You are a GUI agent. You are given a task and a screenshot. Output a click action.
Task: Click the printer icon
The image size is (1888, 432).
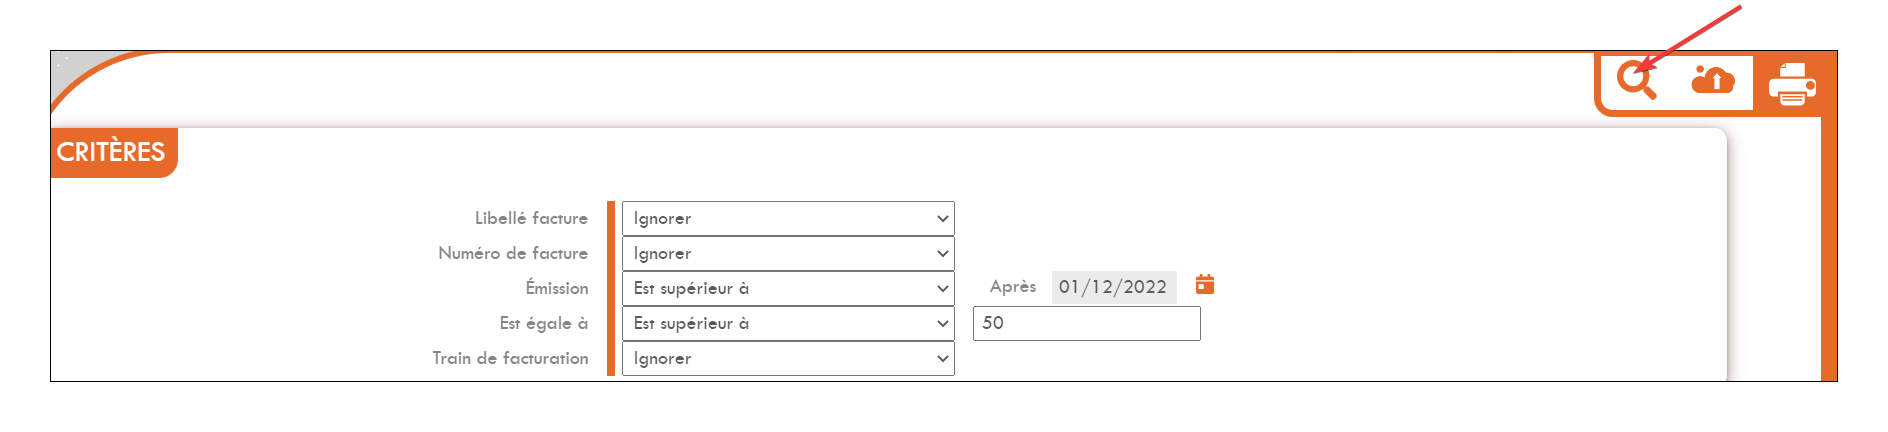tap(1792, 84)
